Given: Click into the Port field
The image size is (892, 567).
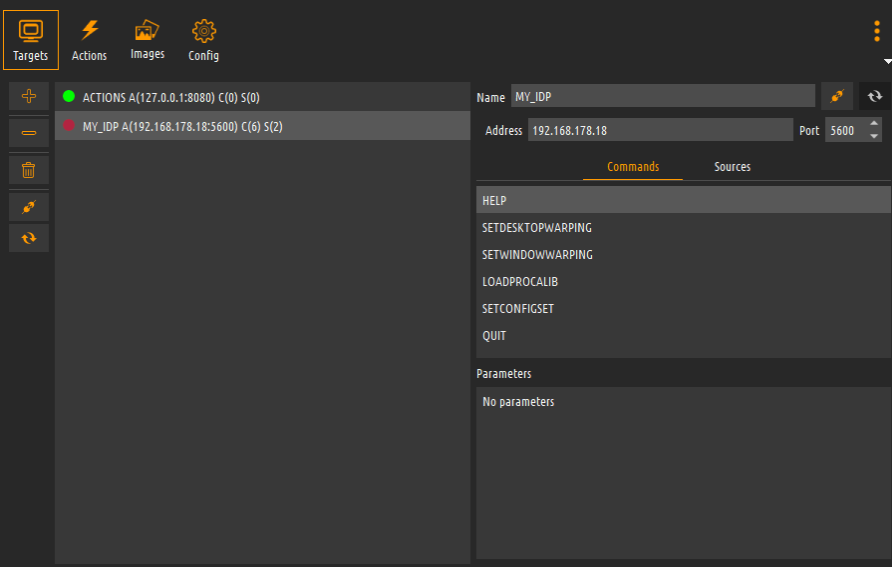Looking at the screenshot, I should pos(845,130).
